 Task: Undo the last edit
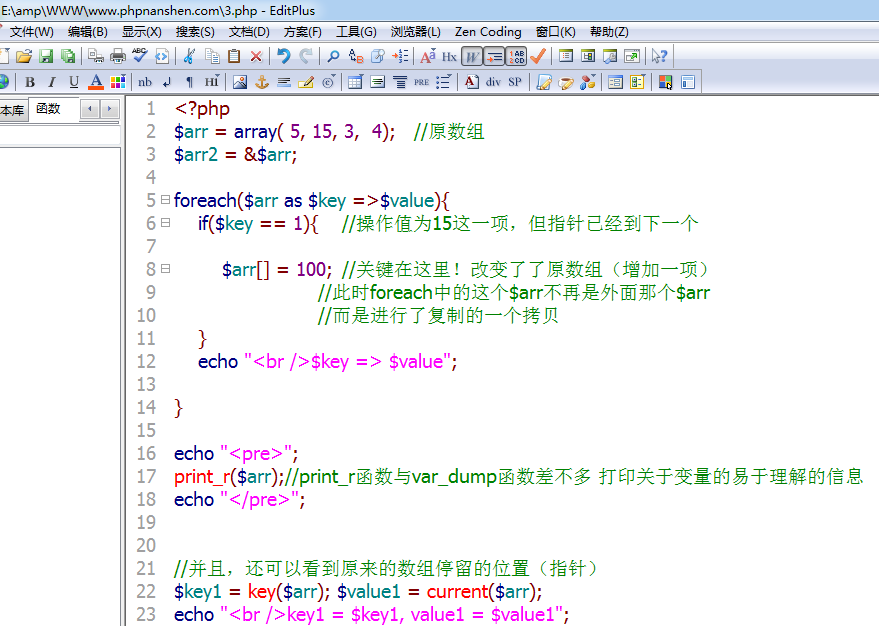[284, 56]
